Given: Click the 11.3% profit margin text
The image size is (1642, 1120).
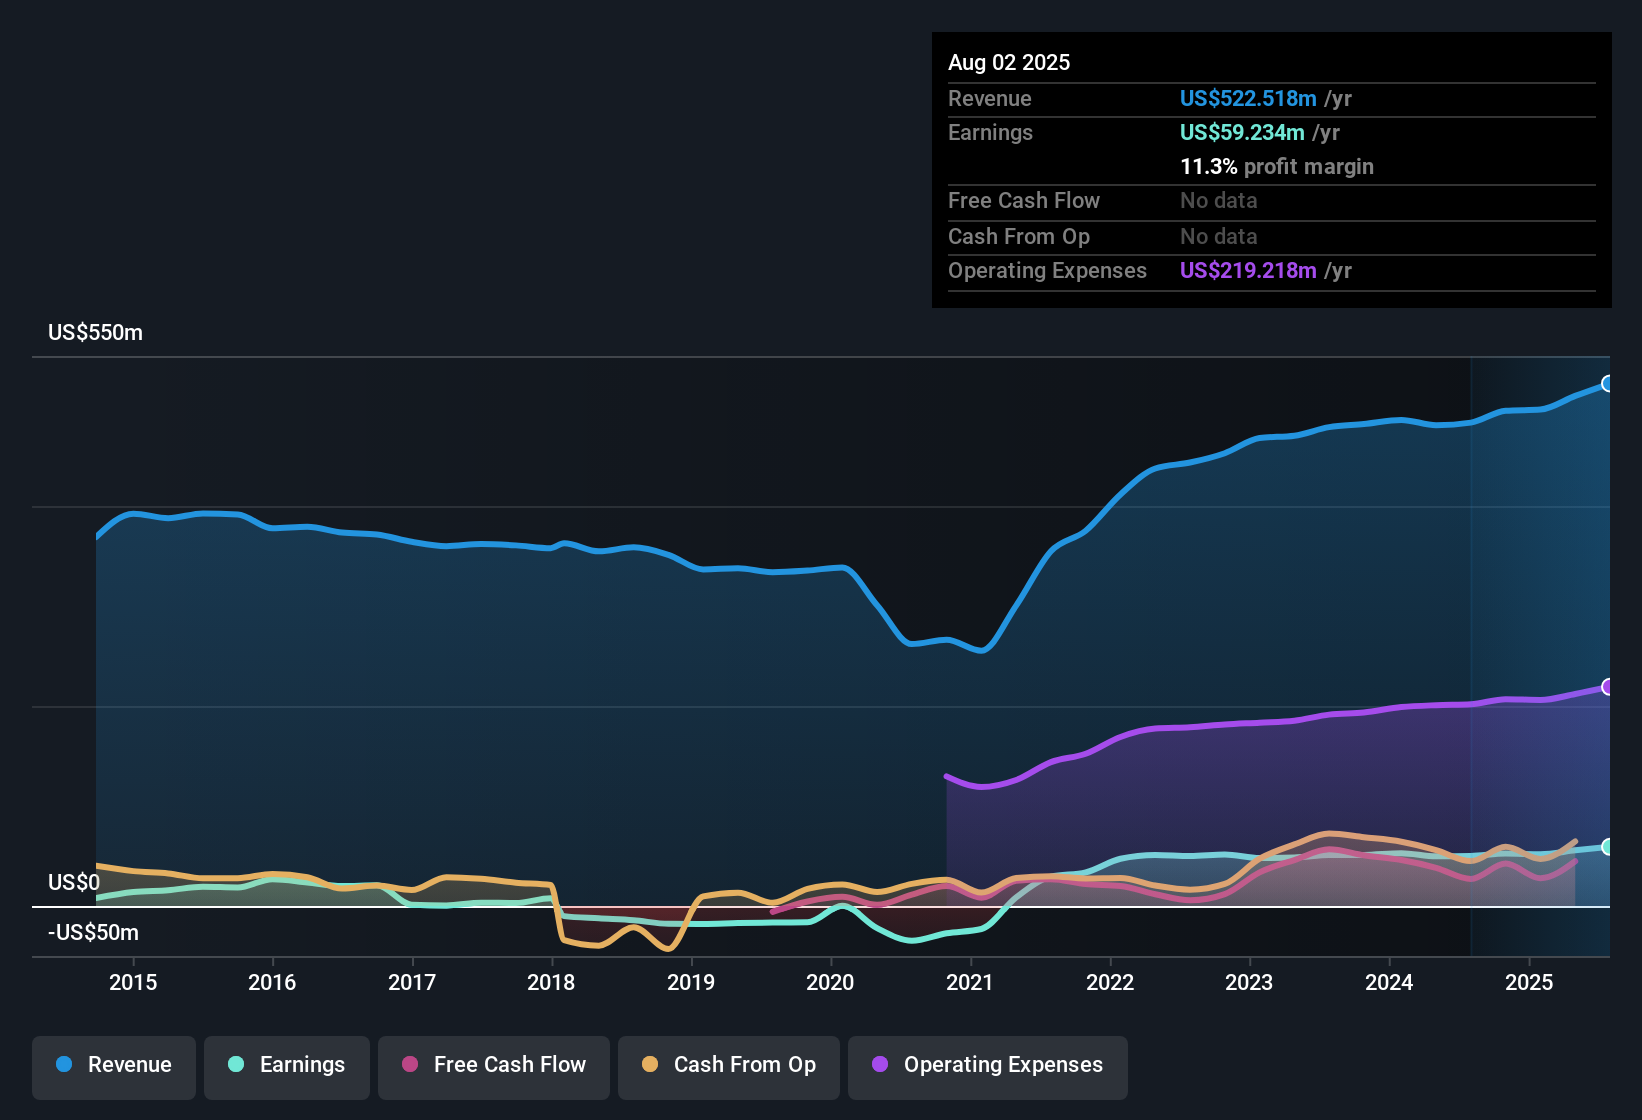Looking at the screenshot, I should pyautogui.click(x=1277, y=166).
